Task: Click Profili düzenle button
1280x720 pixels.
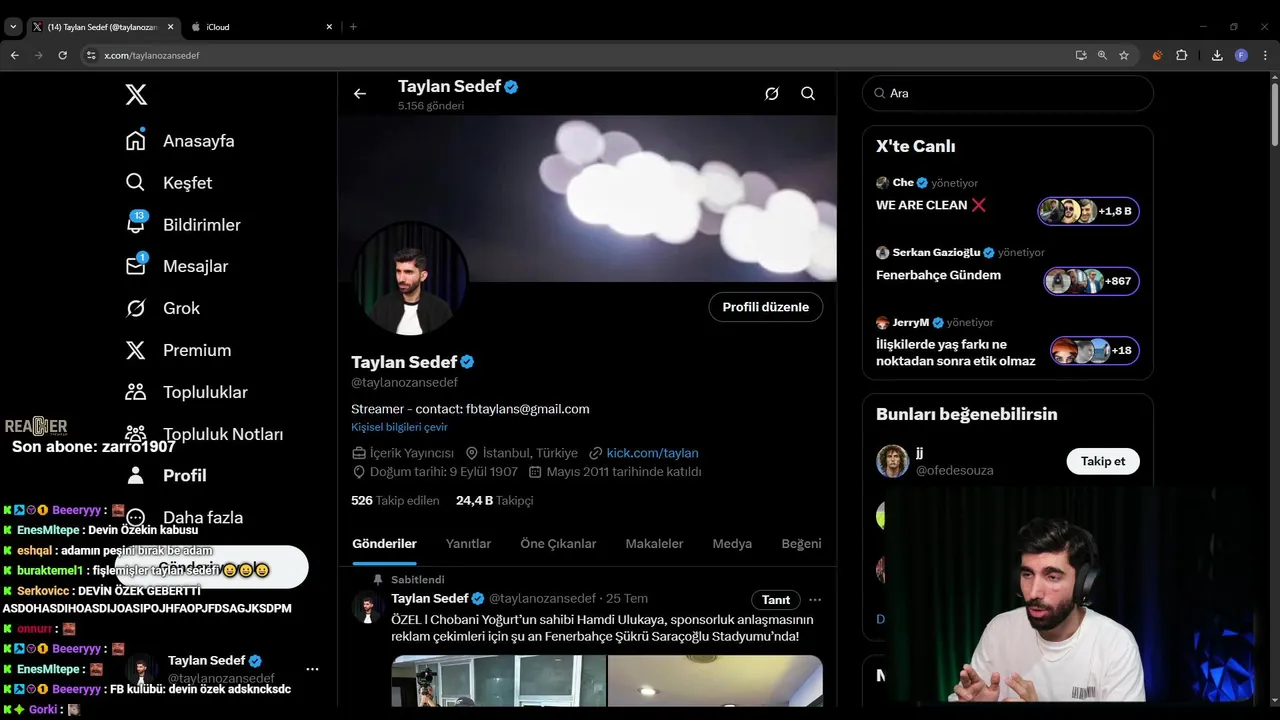Action: click(766, 307)
